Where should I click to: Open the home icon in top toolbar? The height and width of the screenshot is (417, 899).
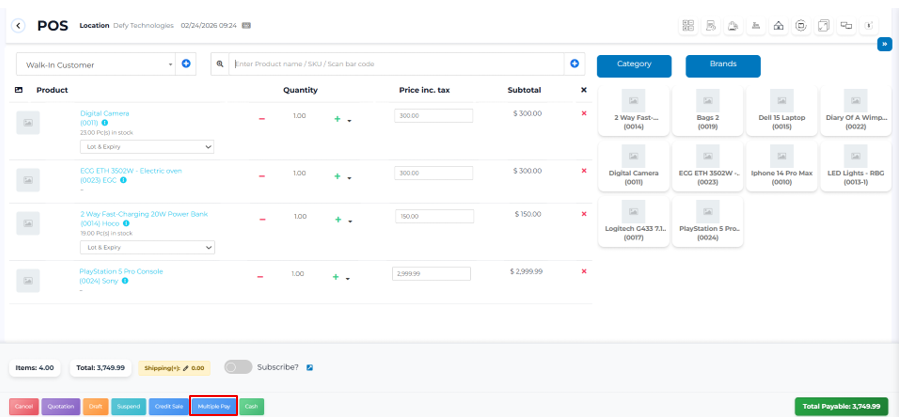pos(778,26)
